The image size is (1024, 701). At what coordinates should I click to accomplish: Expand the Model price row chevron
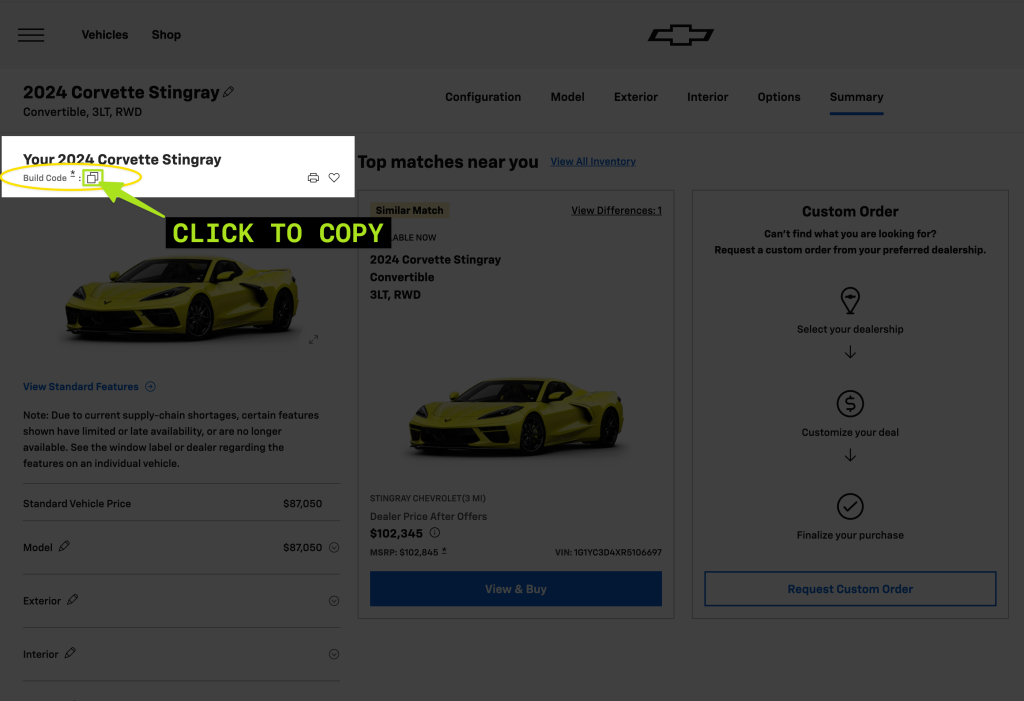(x=334, y=547)
